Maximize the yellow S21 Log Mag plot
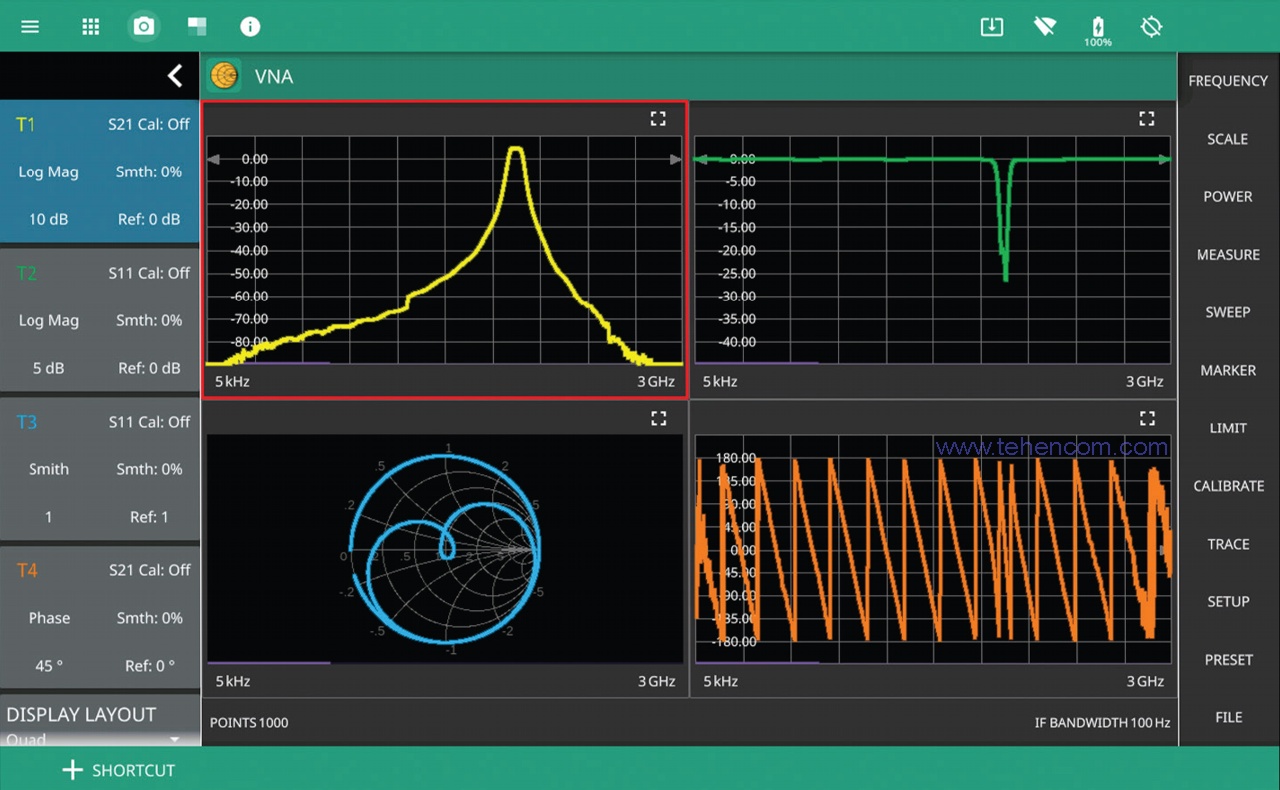The image size is (1280, 790). coord(658,119)
